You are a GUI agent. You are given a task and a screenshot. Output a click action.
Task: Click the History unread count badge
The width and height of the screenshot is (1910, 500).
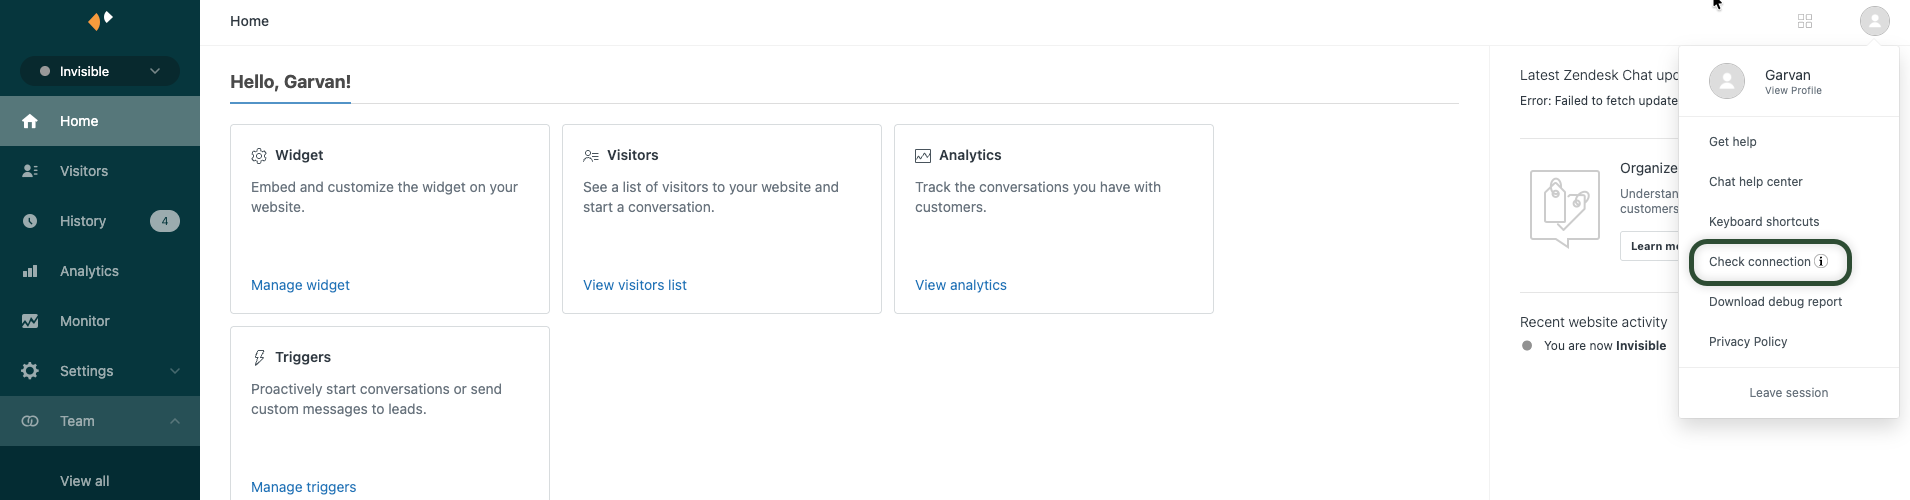[x=165, y=221]
